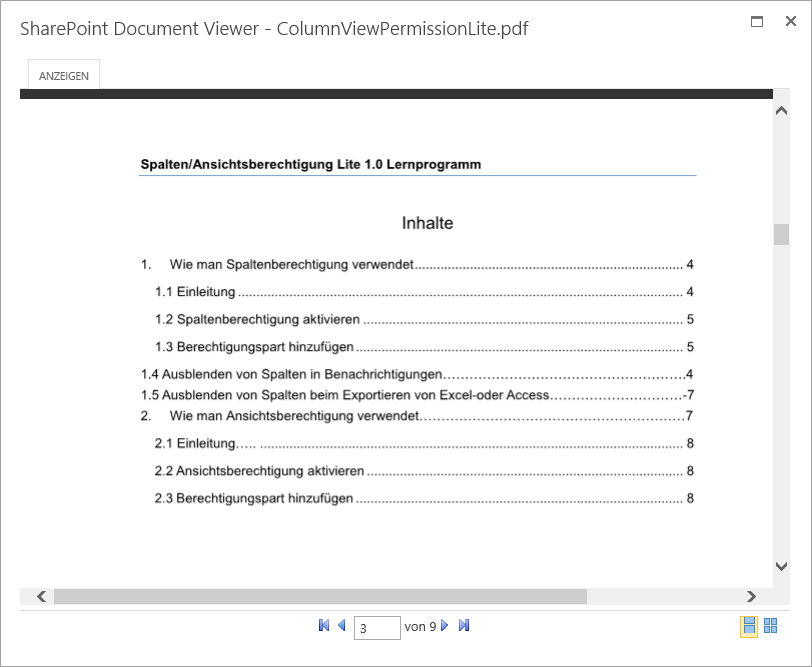Click the page number input field
Screen dimensions: 812x667
377,628
